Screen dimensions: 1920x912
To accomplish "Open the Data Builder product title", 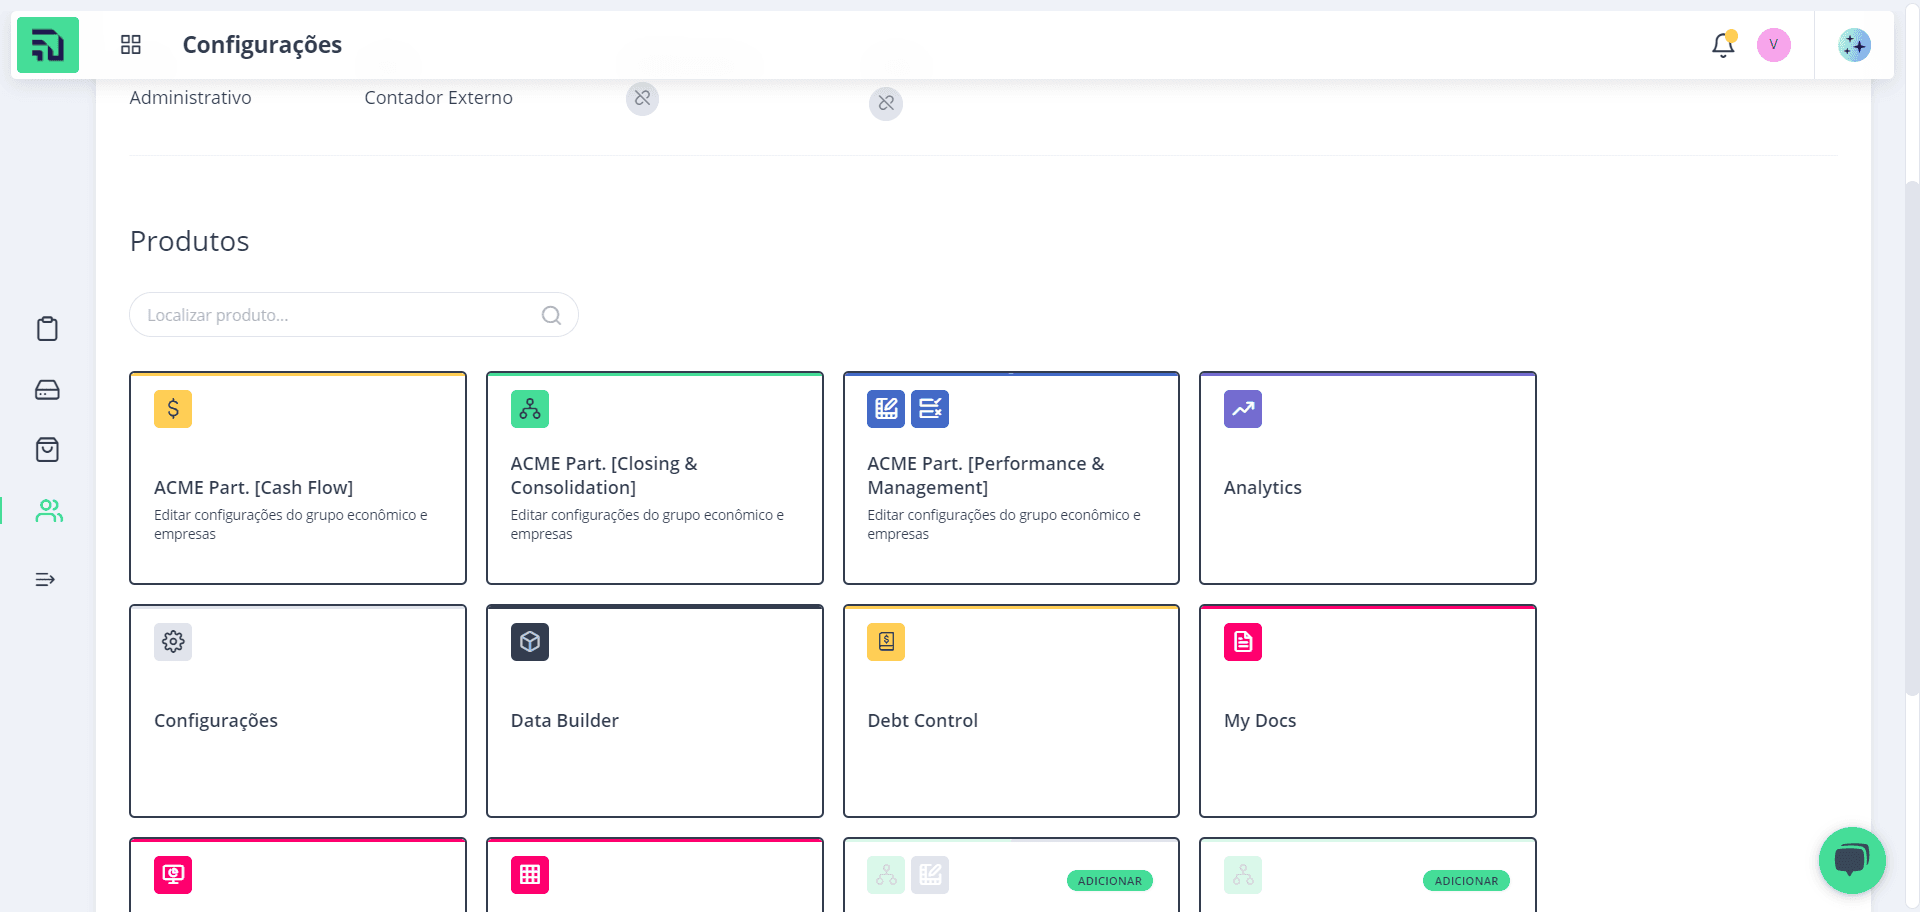I will tap(565, 721).
